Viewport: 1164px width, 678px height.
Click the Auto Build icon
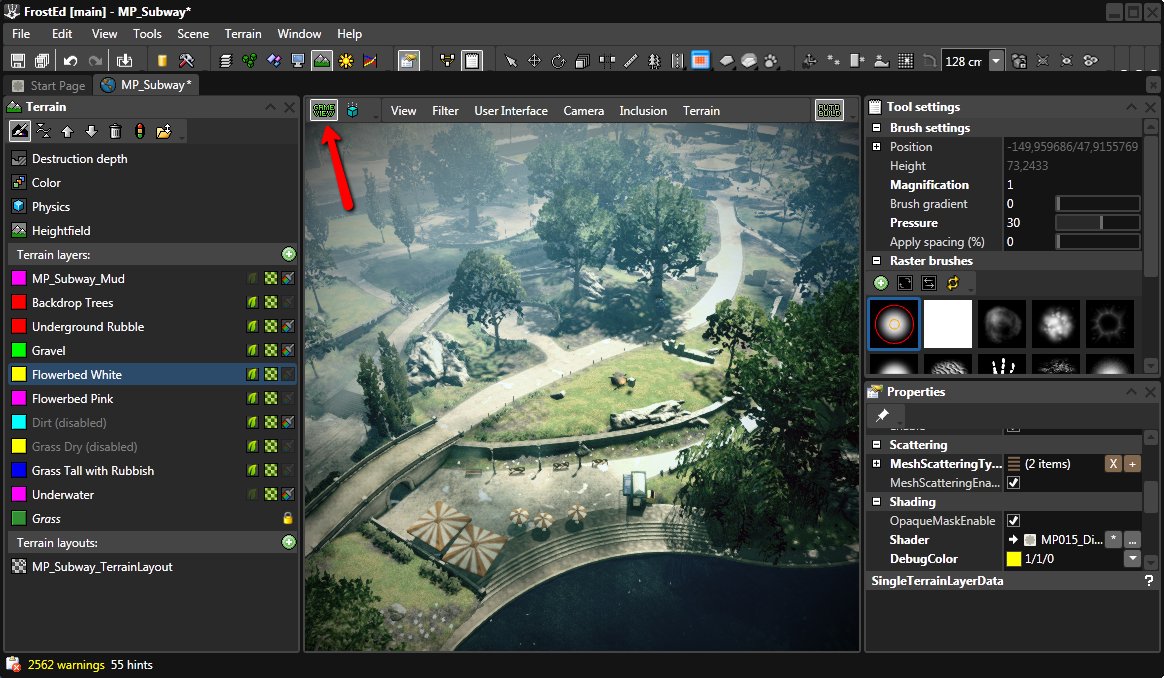pos(829,111)
